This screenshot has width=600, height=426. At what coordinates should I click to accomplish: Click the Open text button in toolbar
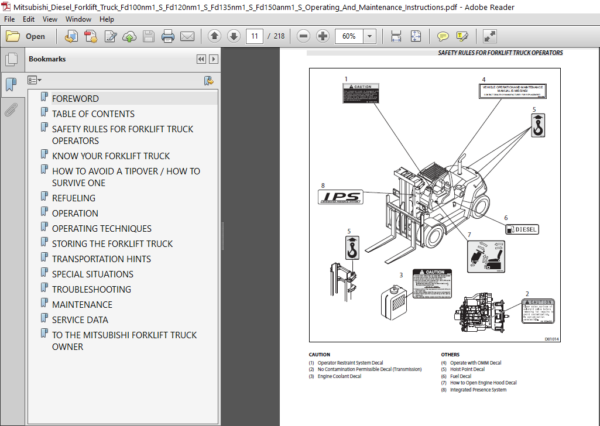point(35,36)
